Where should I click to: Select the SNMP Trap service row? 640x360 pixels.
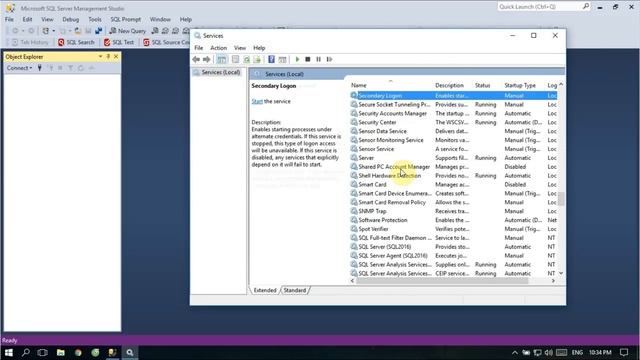[453, 211]
